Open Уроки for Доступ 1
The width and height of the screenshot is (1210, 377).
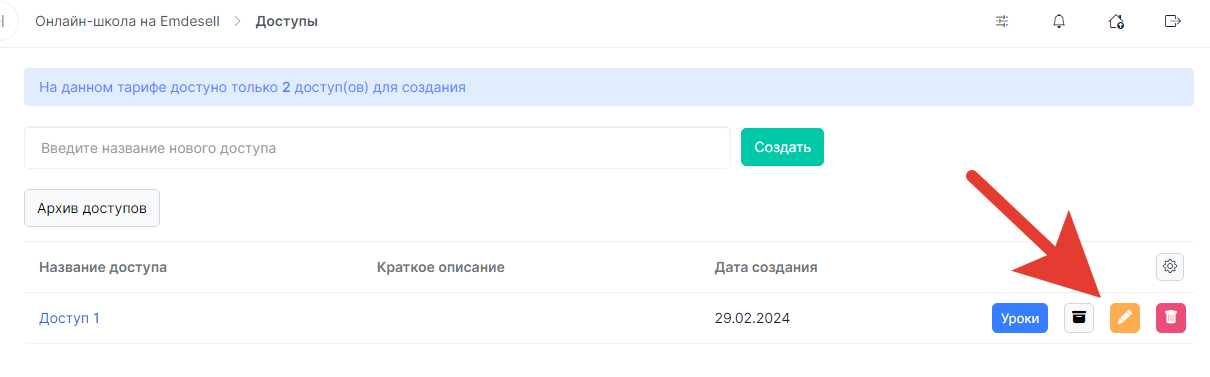tap(1020, 318)
